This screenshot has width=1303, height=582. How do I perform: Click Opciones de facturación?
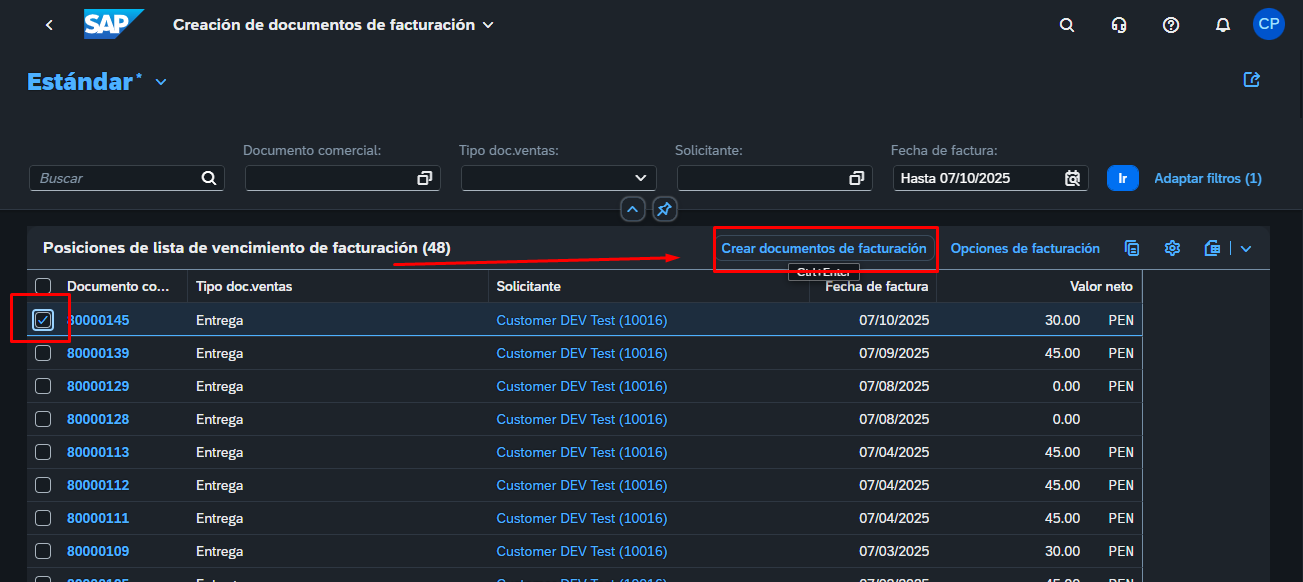1024,248
